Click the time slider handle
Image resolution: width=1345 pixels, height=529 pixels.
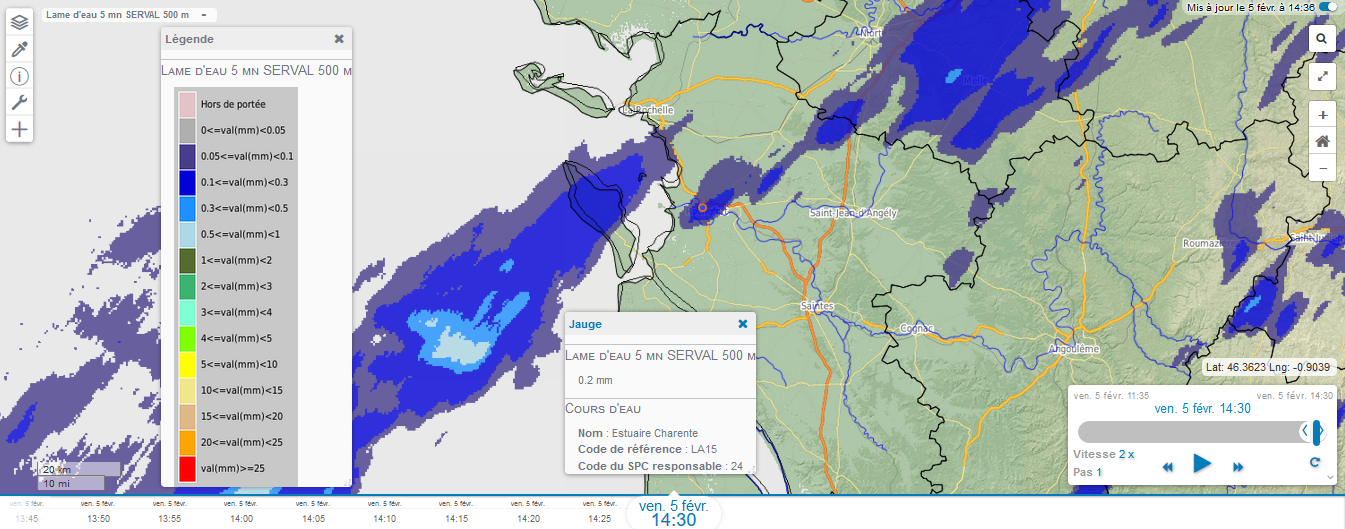pos(1317,431)
